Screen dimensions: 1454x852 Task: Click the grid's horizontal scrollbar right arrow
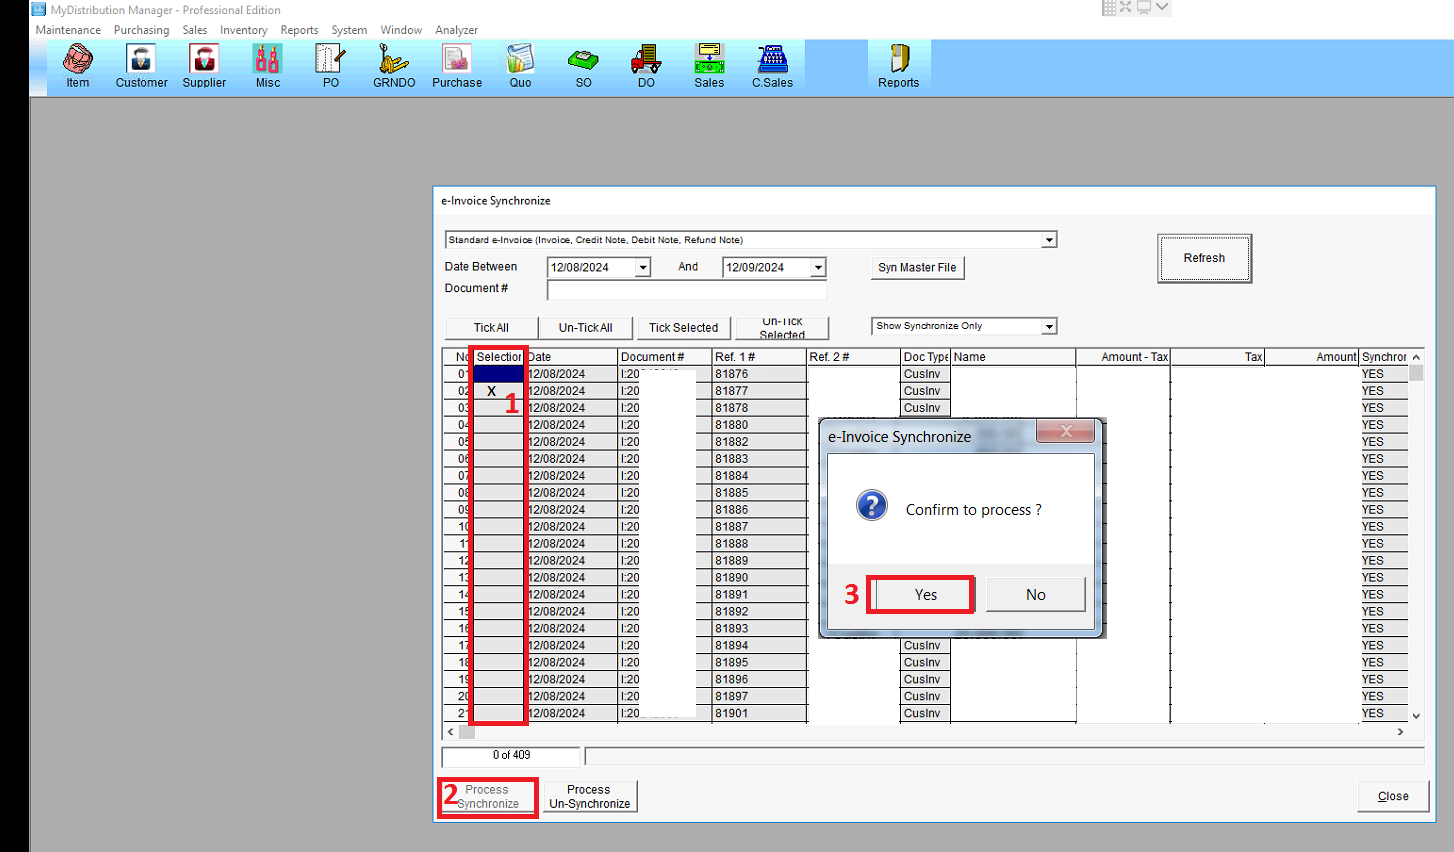point(1400,732)
